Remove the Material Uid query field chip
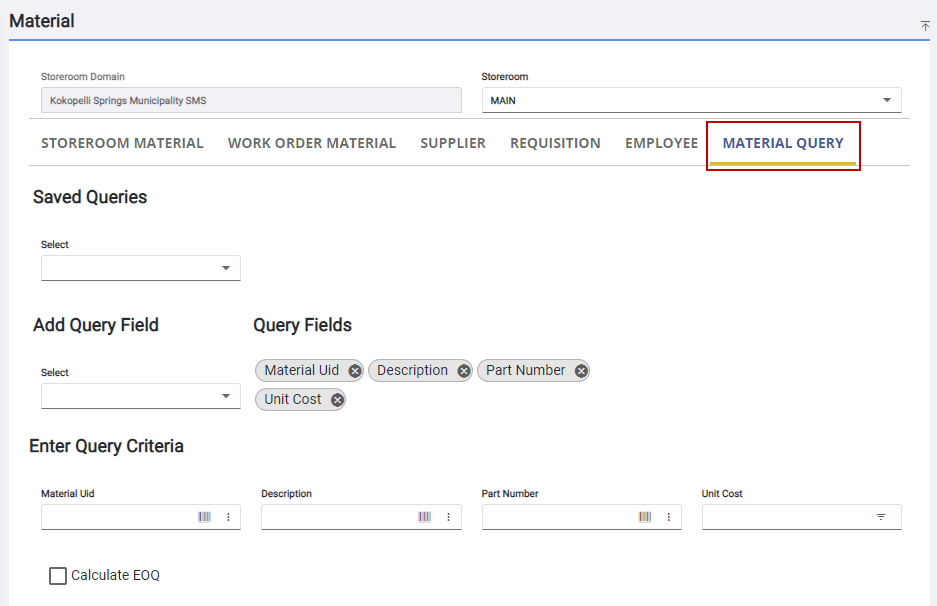Screen dimensions: 937x606 coord(355,370)
